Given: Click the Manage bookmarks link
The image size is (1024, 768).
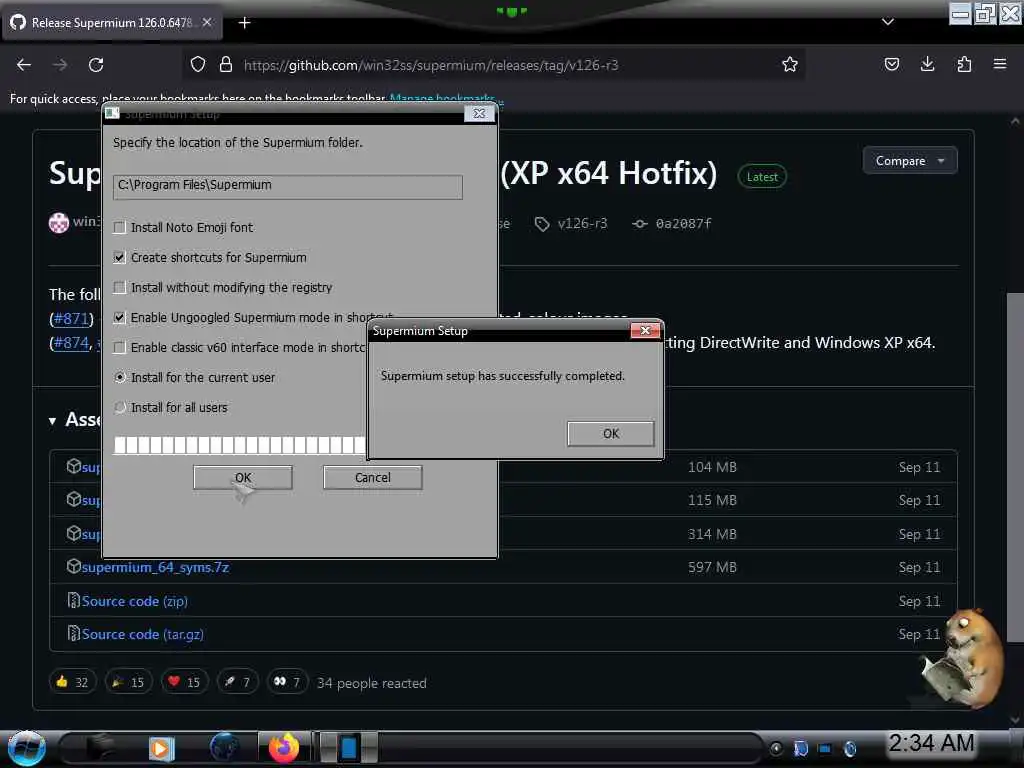Looking at the screenshot, I should 443,99.
